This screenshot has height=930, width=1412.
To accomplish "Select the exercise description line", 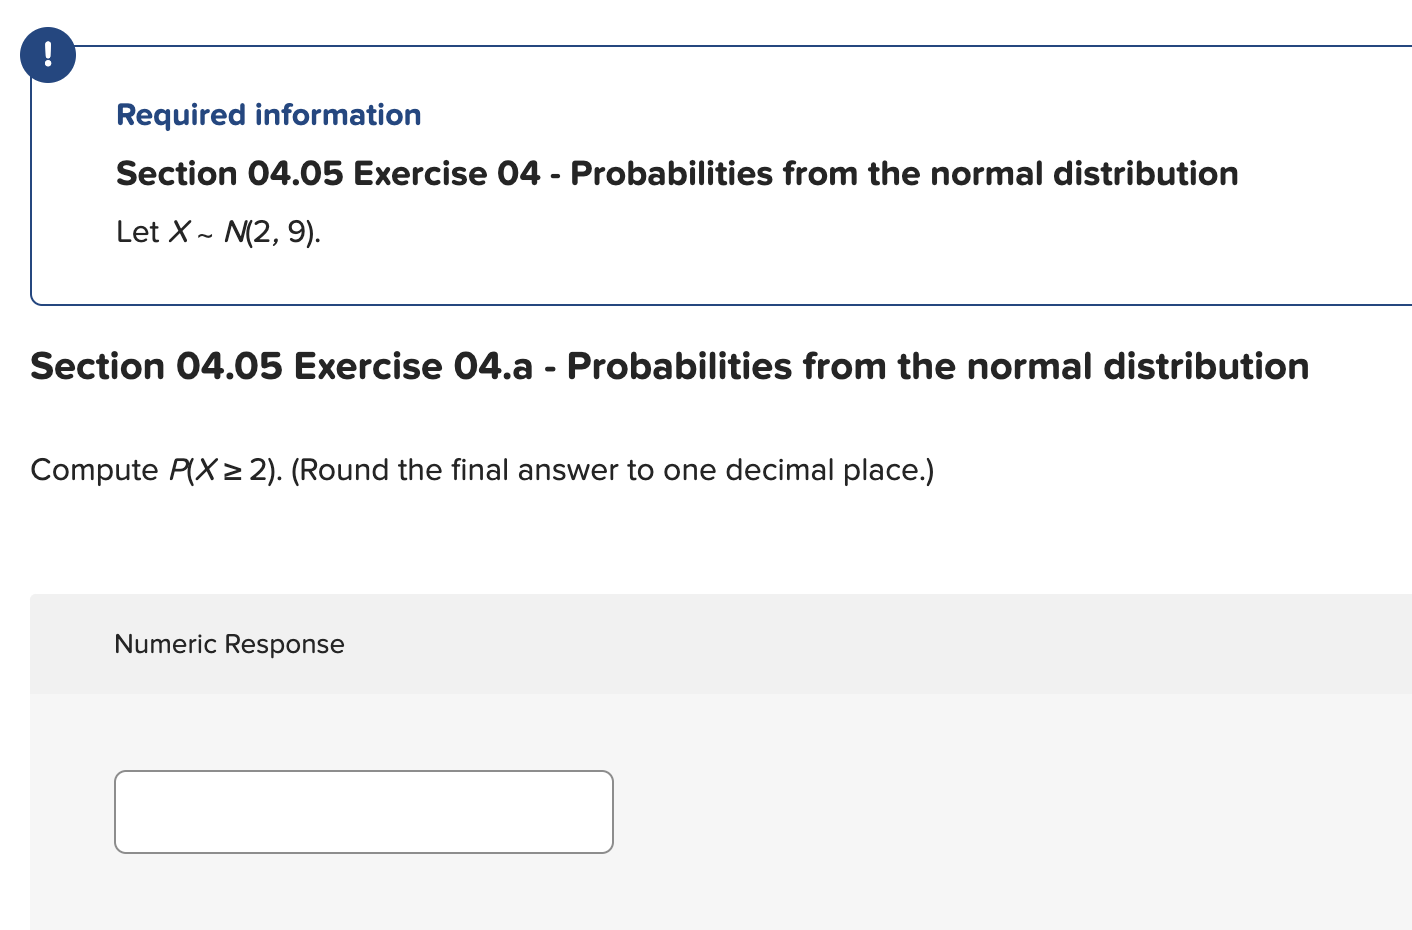I will pos(218,232).
